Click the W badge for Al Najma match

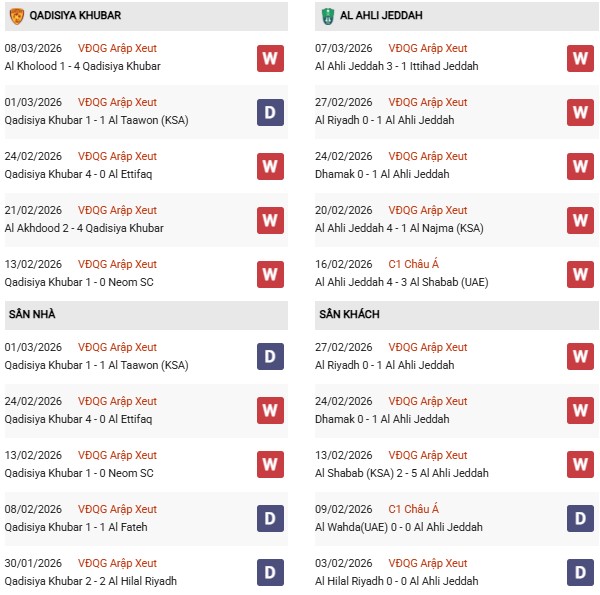[x=581, y=220]
